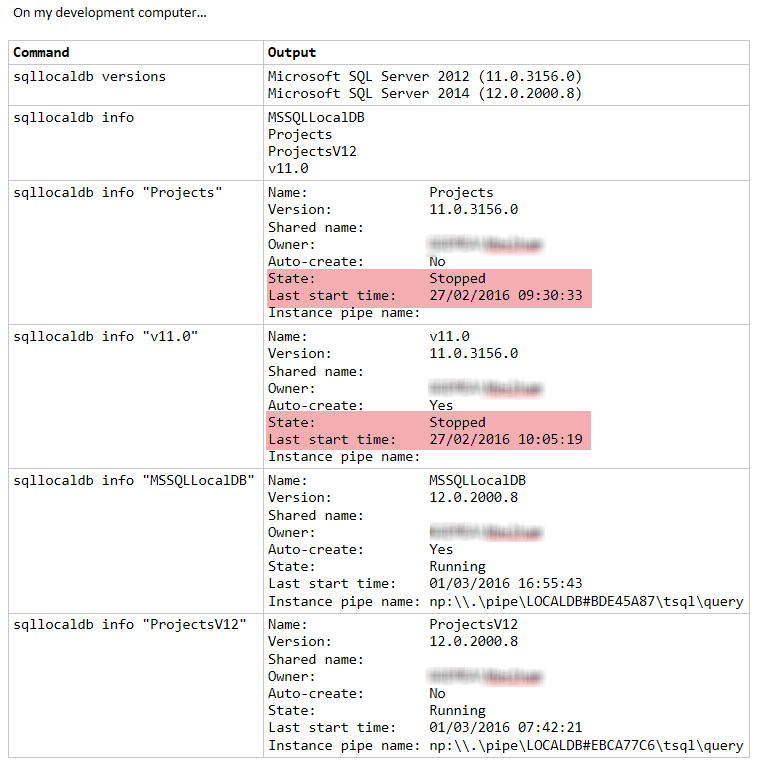Viewport: 758px width, 765px height.
Task: Click the Auto-create Yes value for v11.0
Action: 441,405
